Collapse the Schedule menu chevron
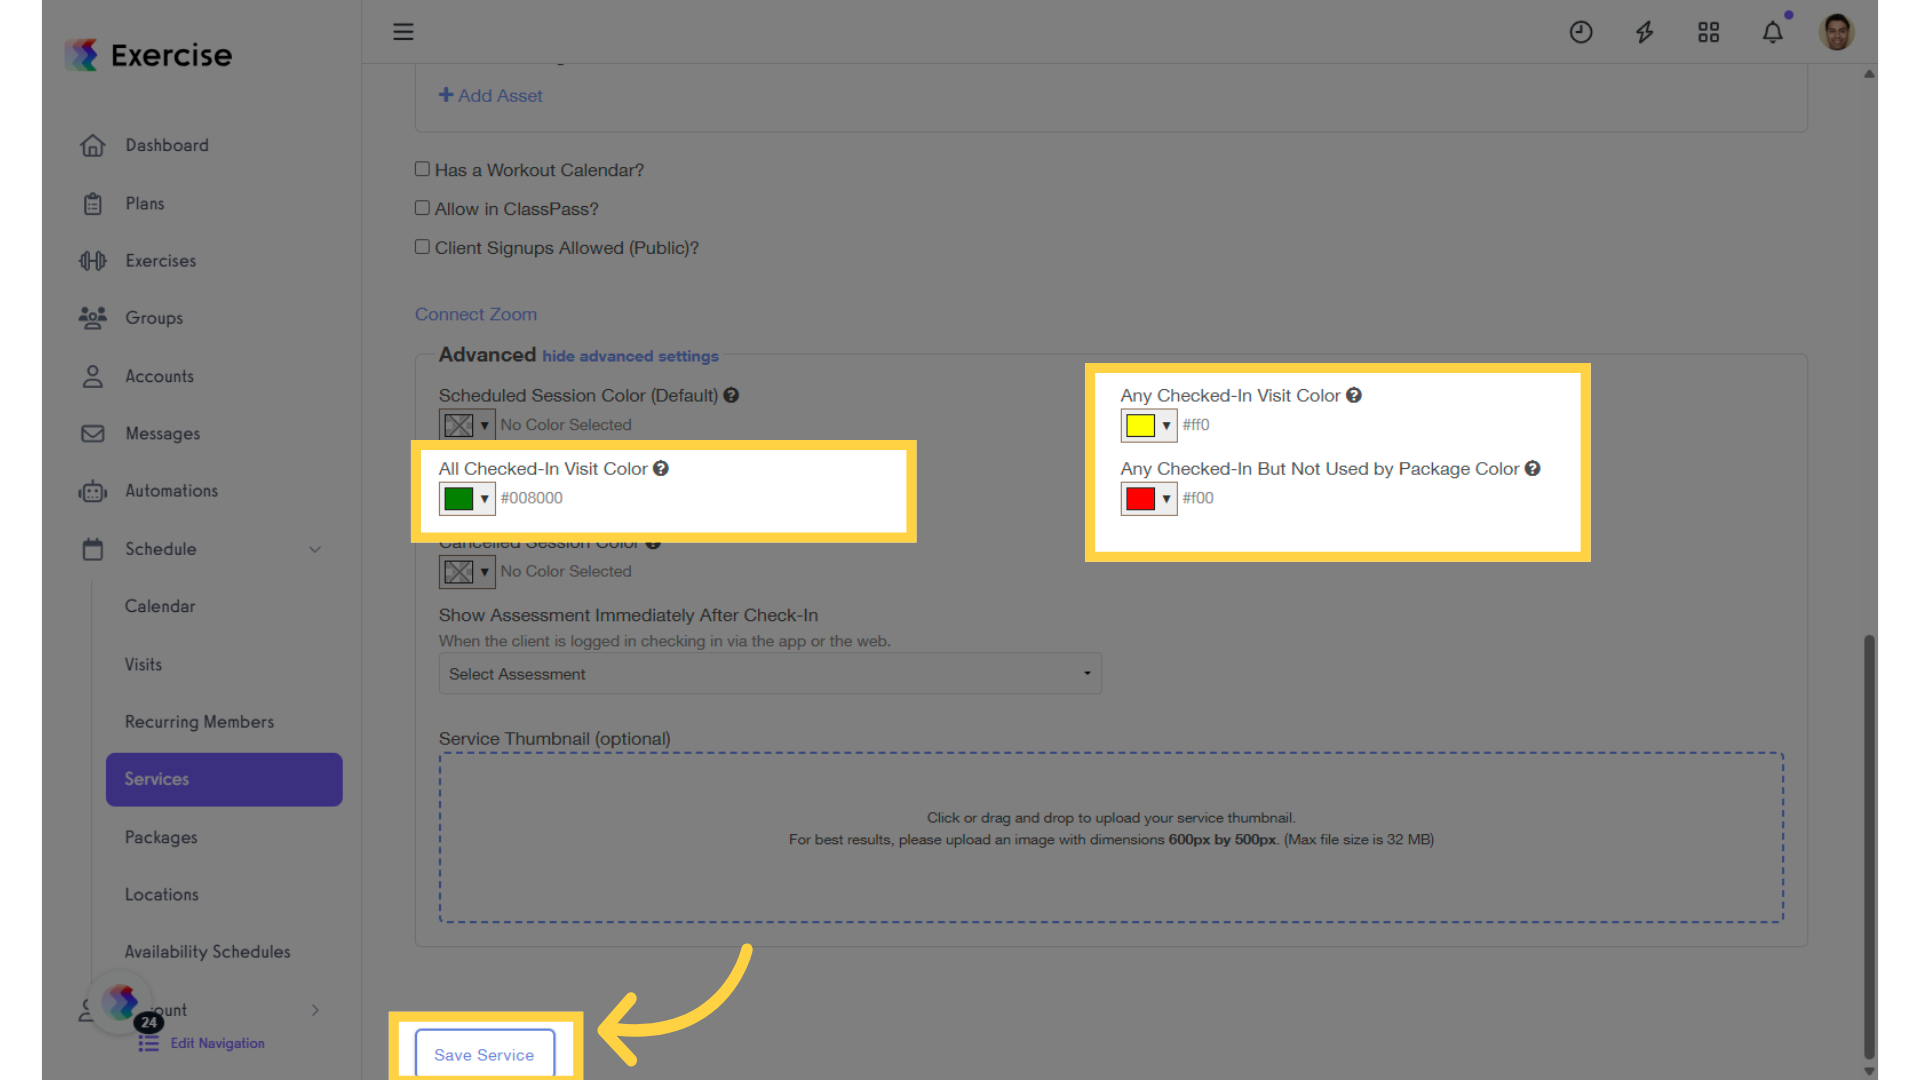 [315, 549]
